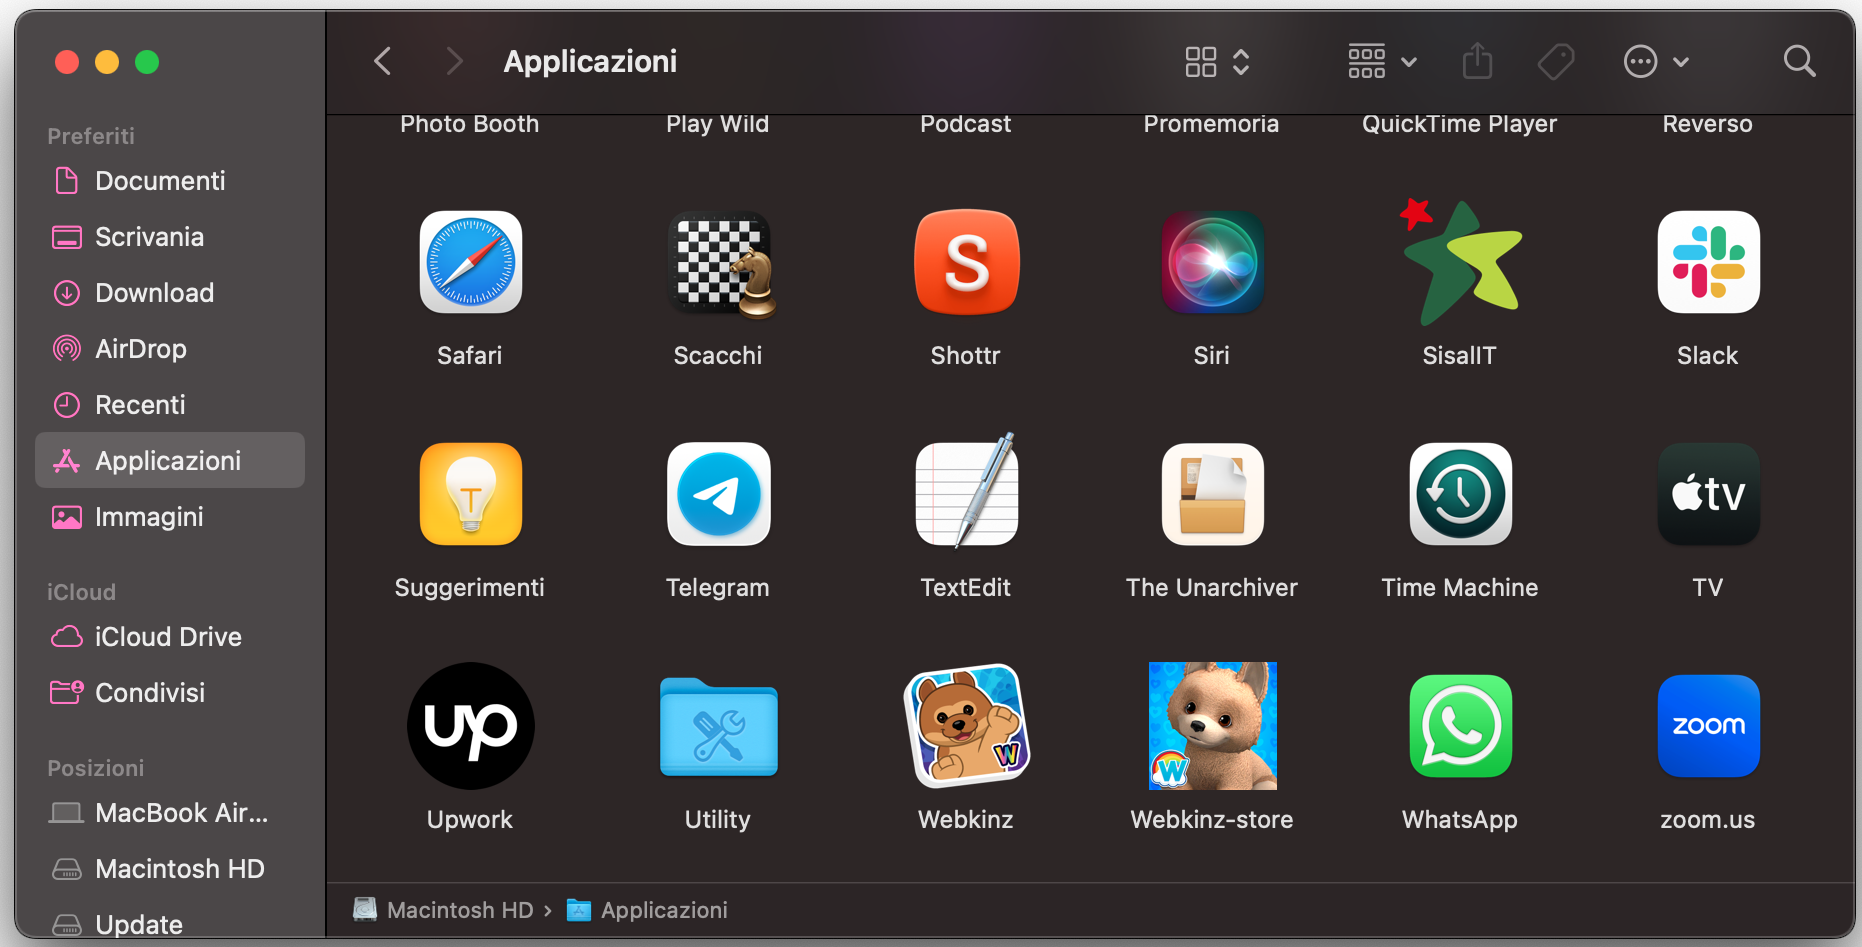Start the Time Machine app
This screenshot has width=1862, height=947.
tap(1459, 494)
